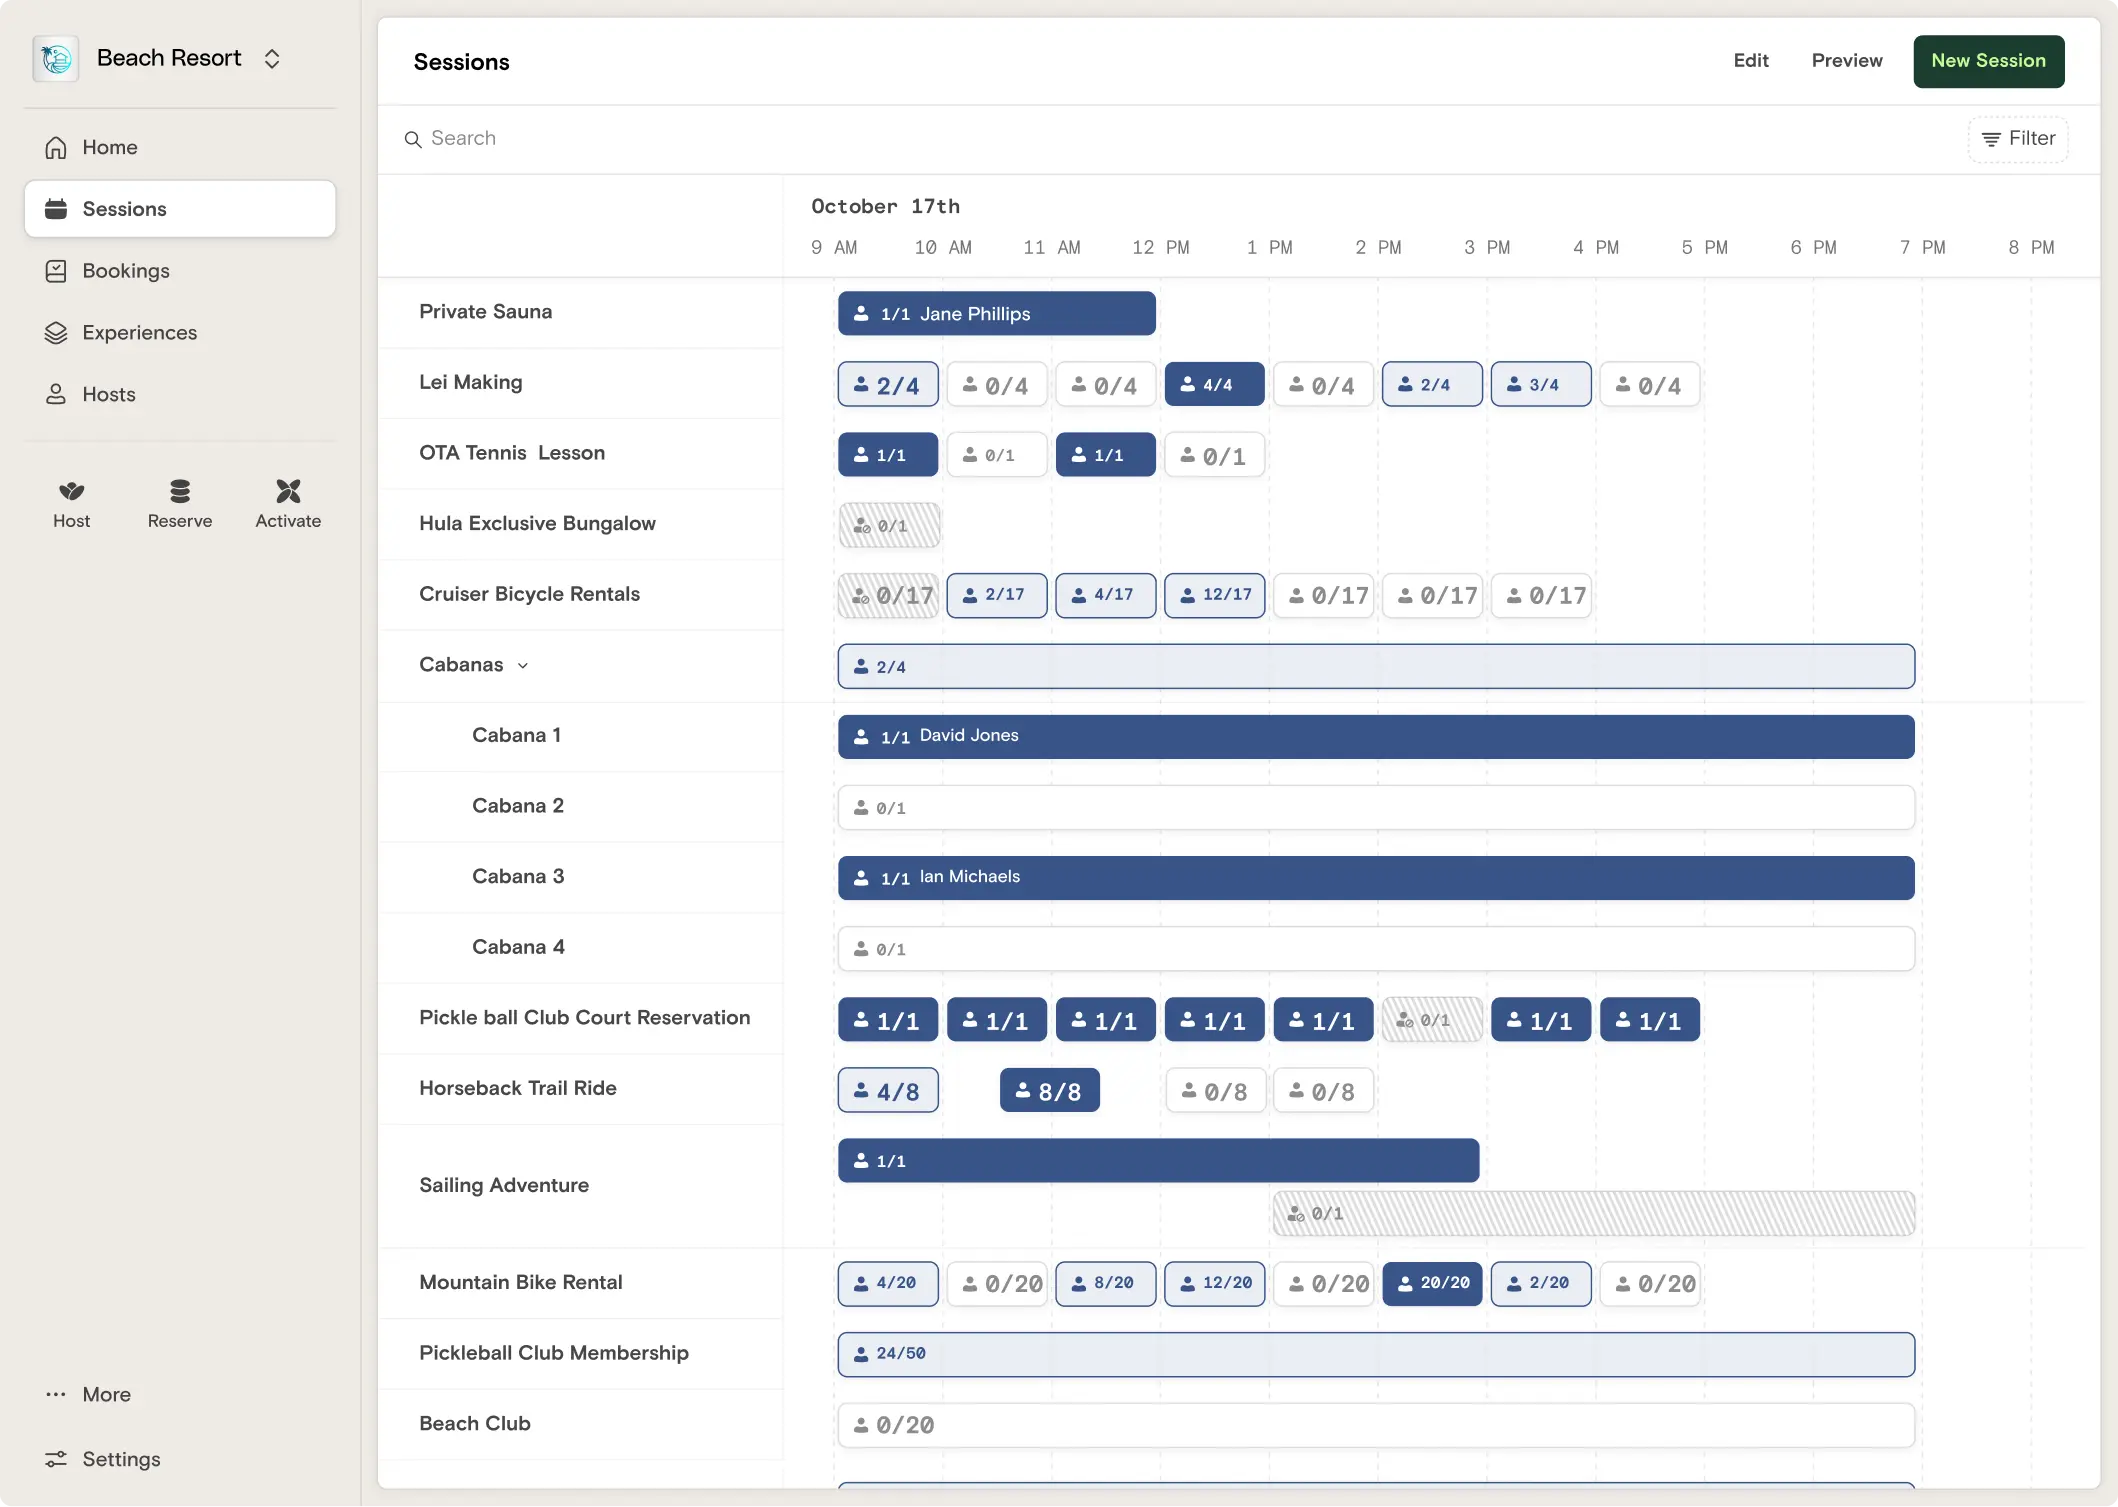Image resolution: width=2118 pixels, height=1507 pixels.
Task: Open the Filter options
Action: click(2018, 139)
